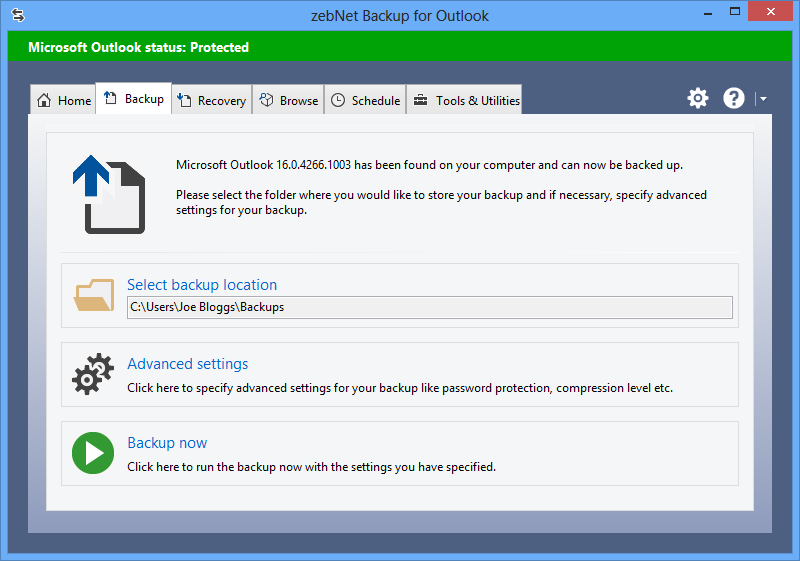
Task: Open the Browse tab
Action: pyautogui.click(x=288, y=100)
